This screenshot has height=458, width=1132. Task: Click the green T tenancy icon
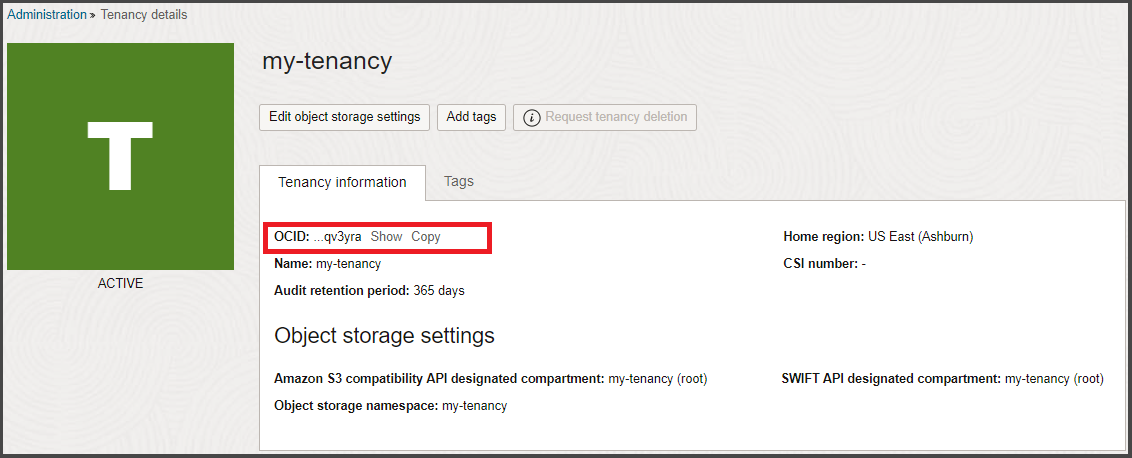pos(120,156)
